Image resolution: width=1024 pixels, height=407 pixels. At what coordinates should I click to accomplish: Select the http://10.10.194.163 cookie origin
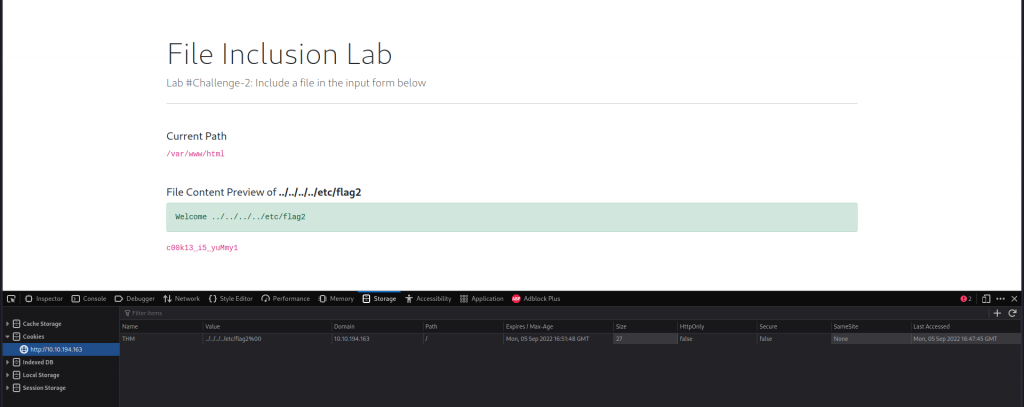point(56,349)
